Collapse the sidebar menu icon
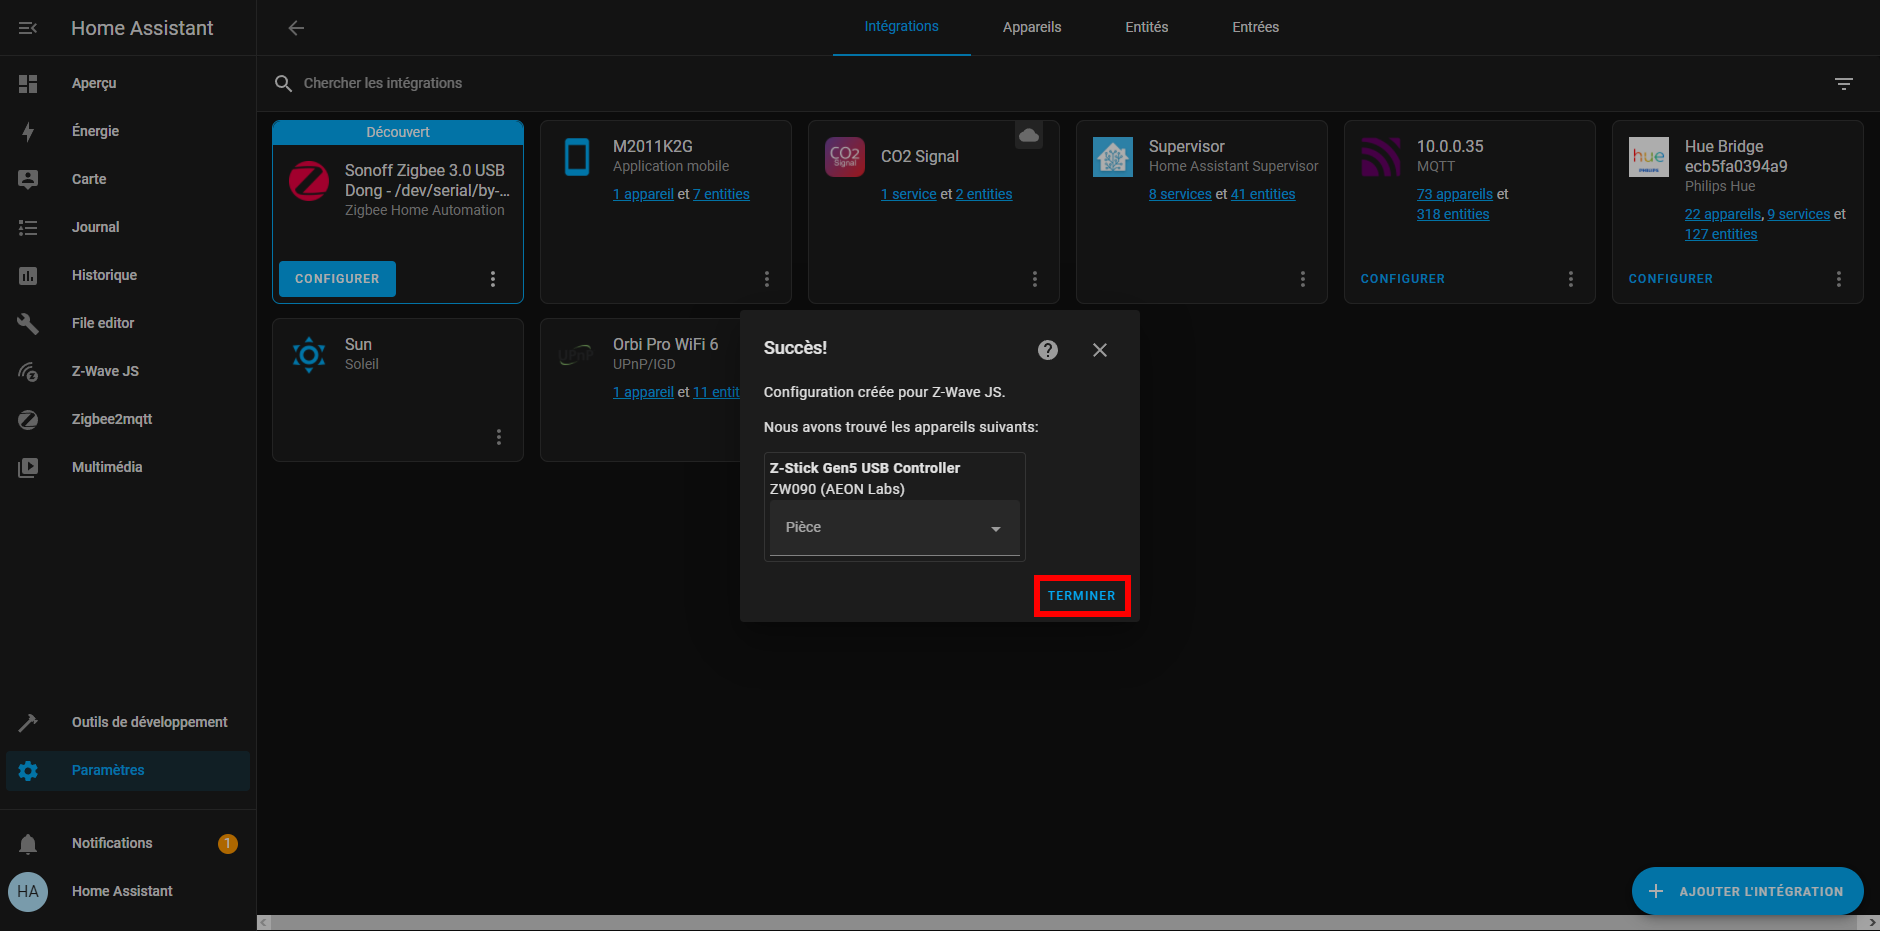This screenshot has width=1880, height=931. [x=28, y=28]
